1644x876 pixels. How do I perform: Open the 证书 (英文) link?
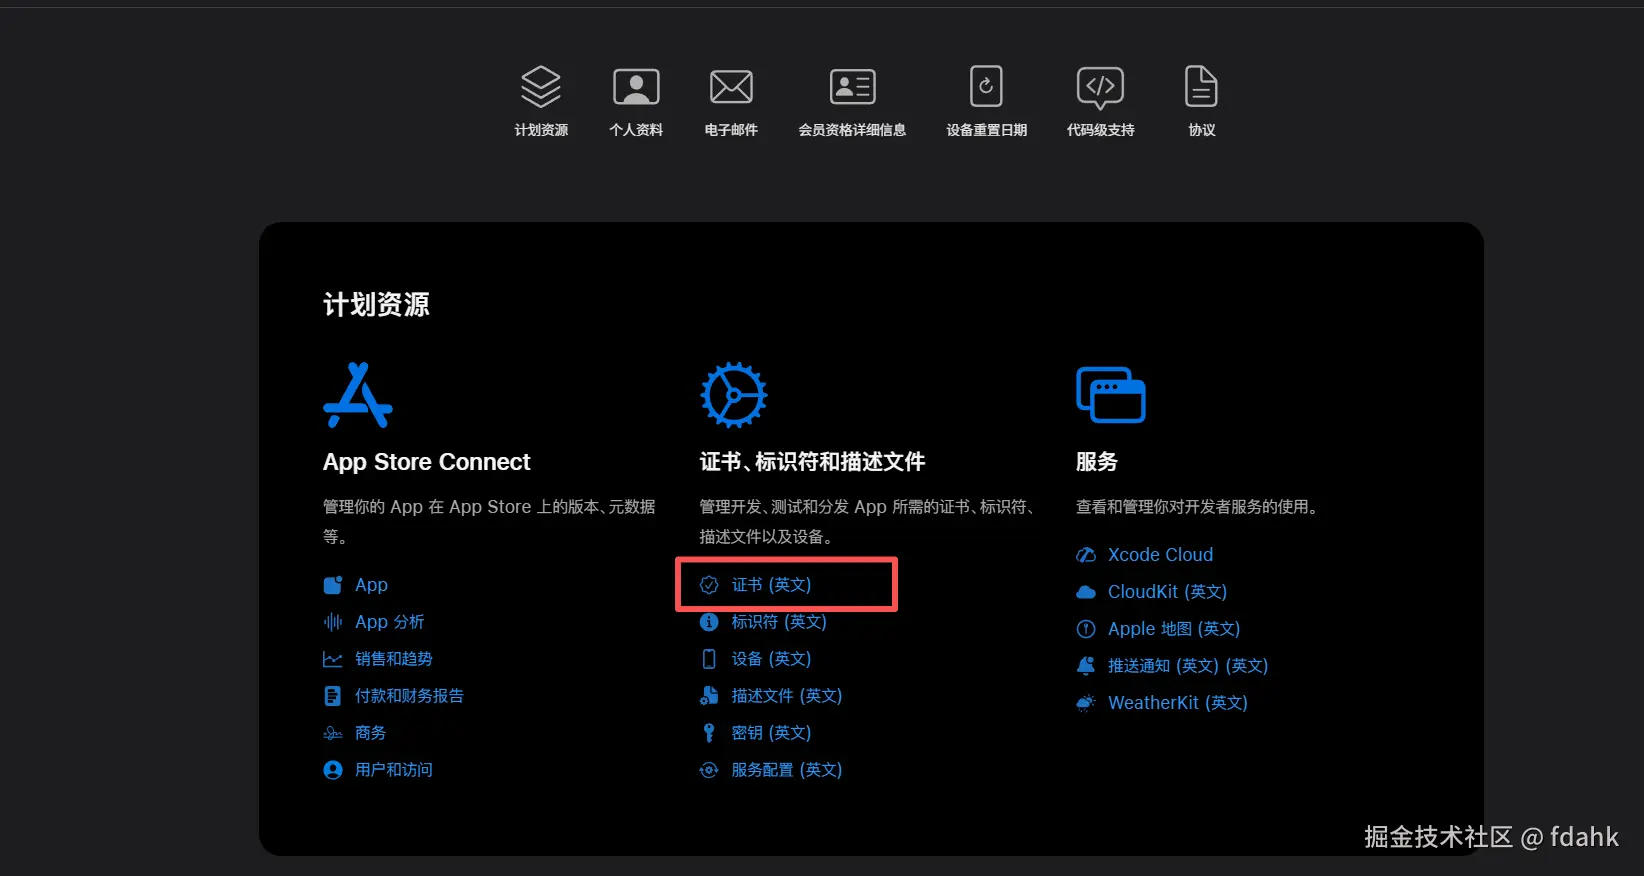771,585
